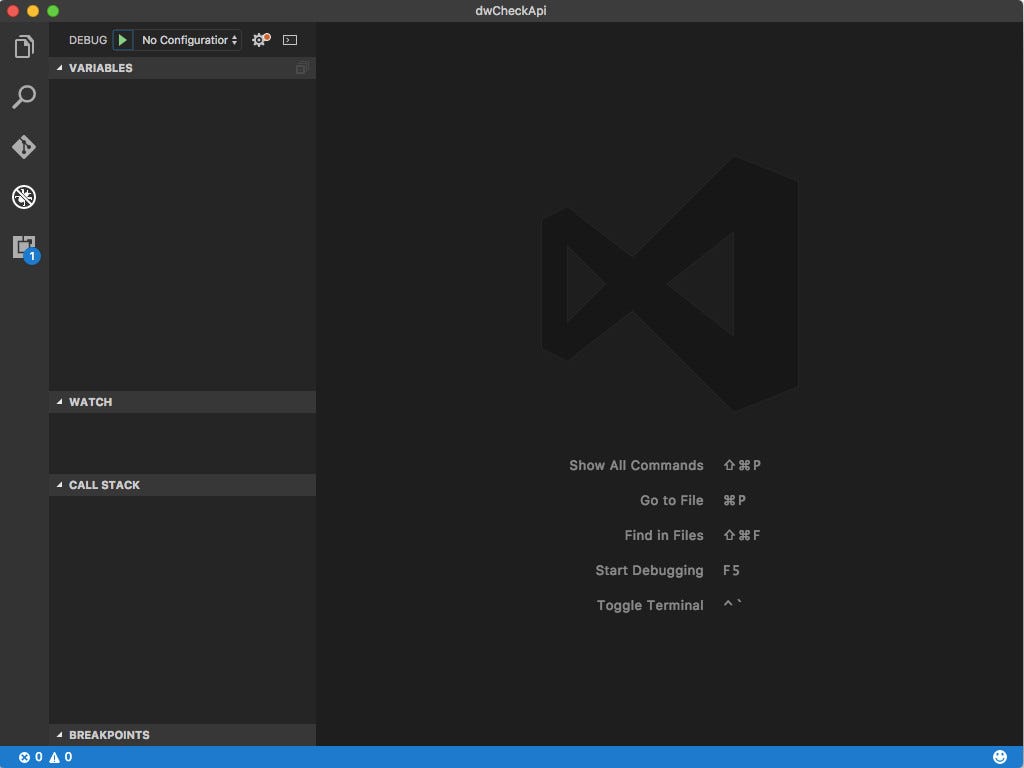1024x768 pixels.
Task: Click the Start Debugging text
Action: click(x=649, y=570)
